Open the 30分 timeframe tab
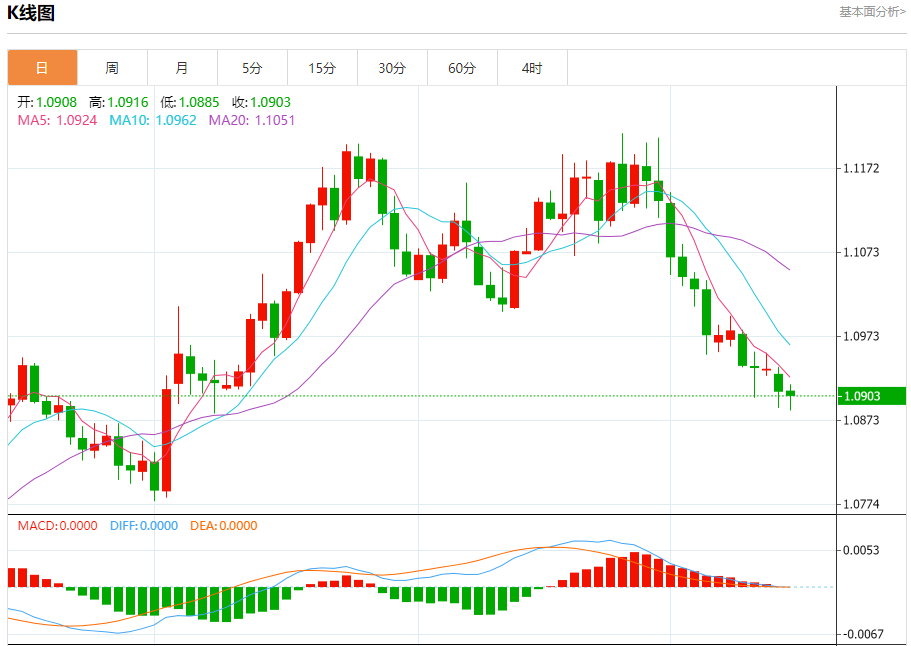This screenshot has width=911, height=646. point(392,68)
